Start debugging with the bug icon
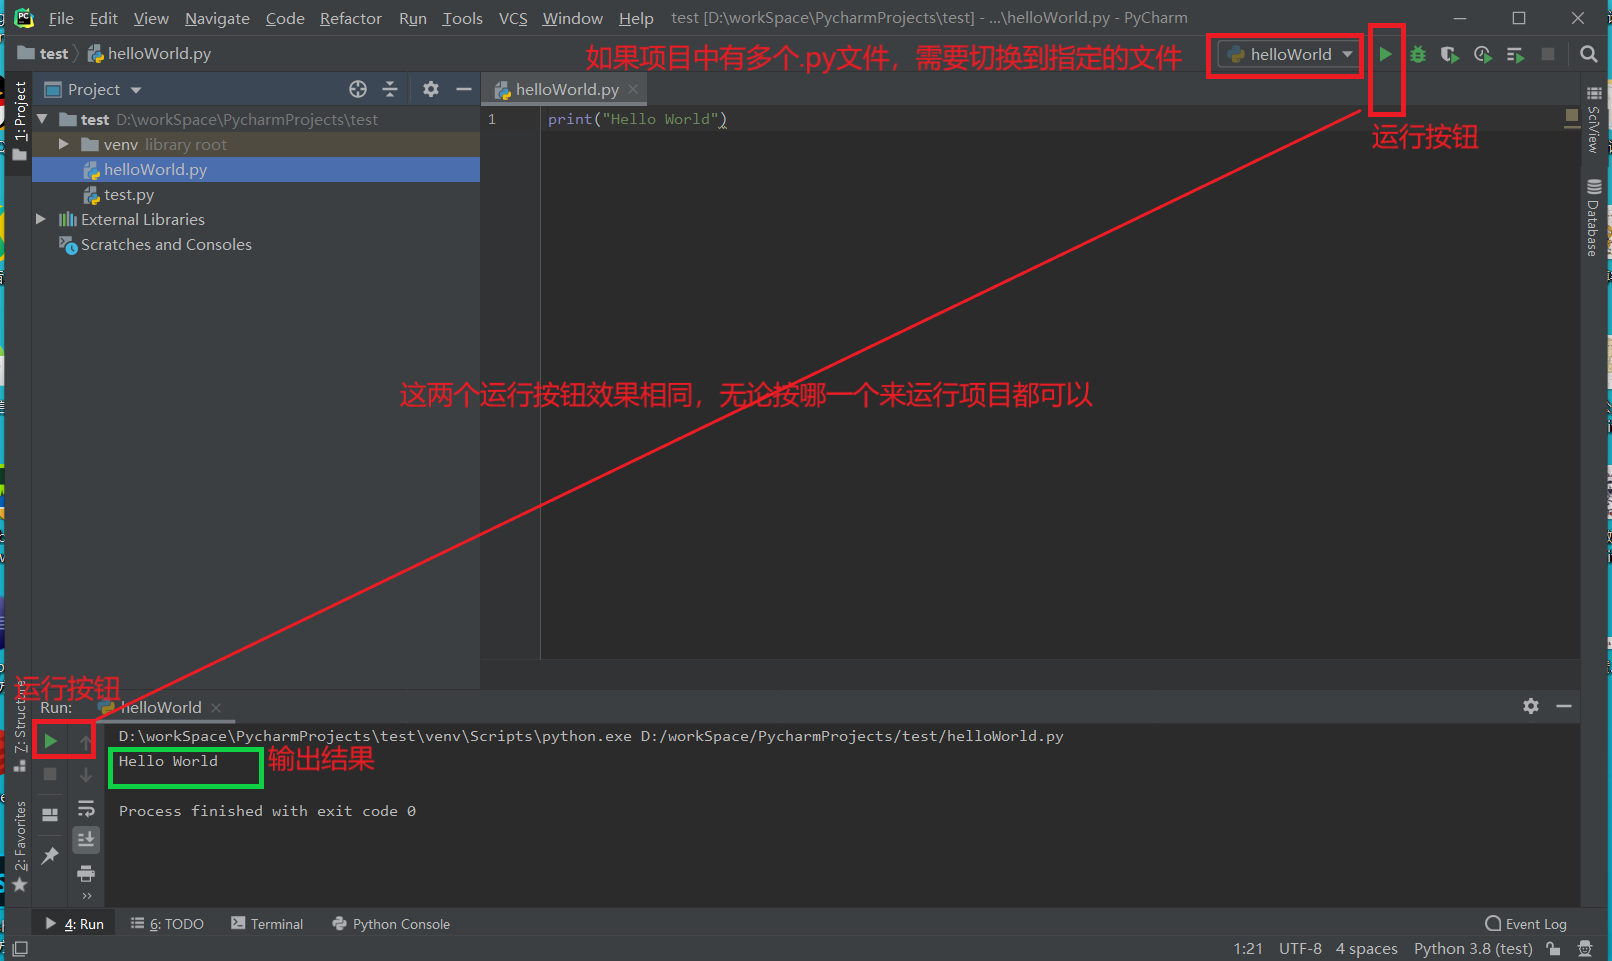1612x961 pixels. (1418, 54)
